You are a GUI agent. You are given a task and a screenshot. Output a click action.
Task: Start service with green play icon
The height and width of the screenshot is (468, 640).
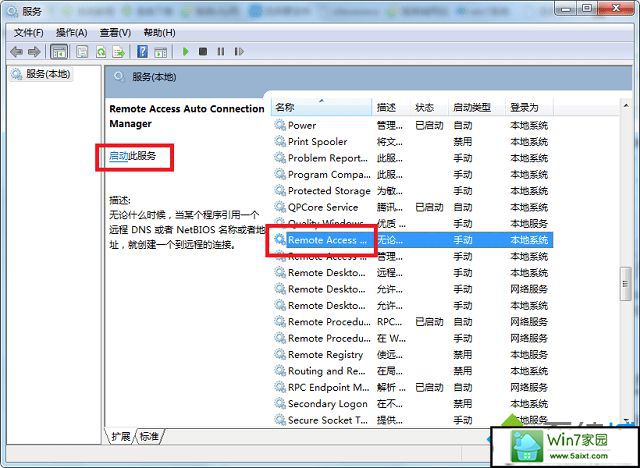(186, 52)
